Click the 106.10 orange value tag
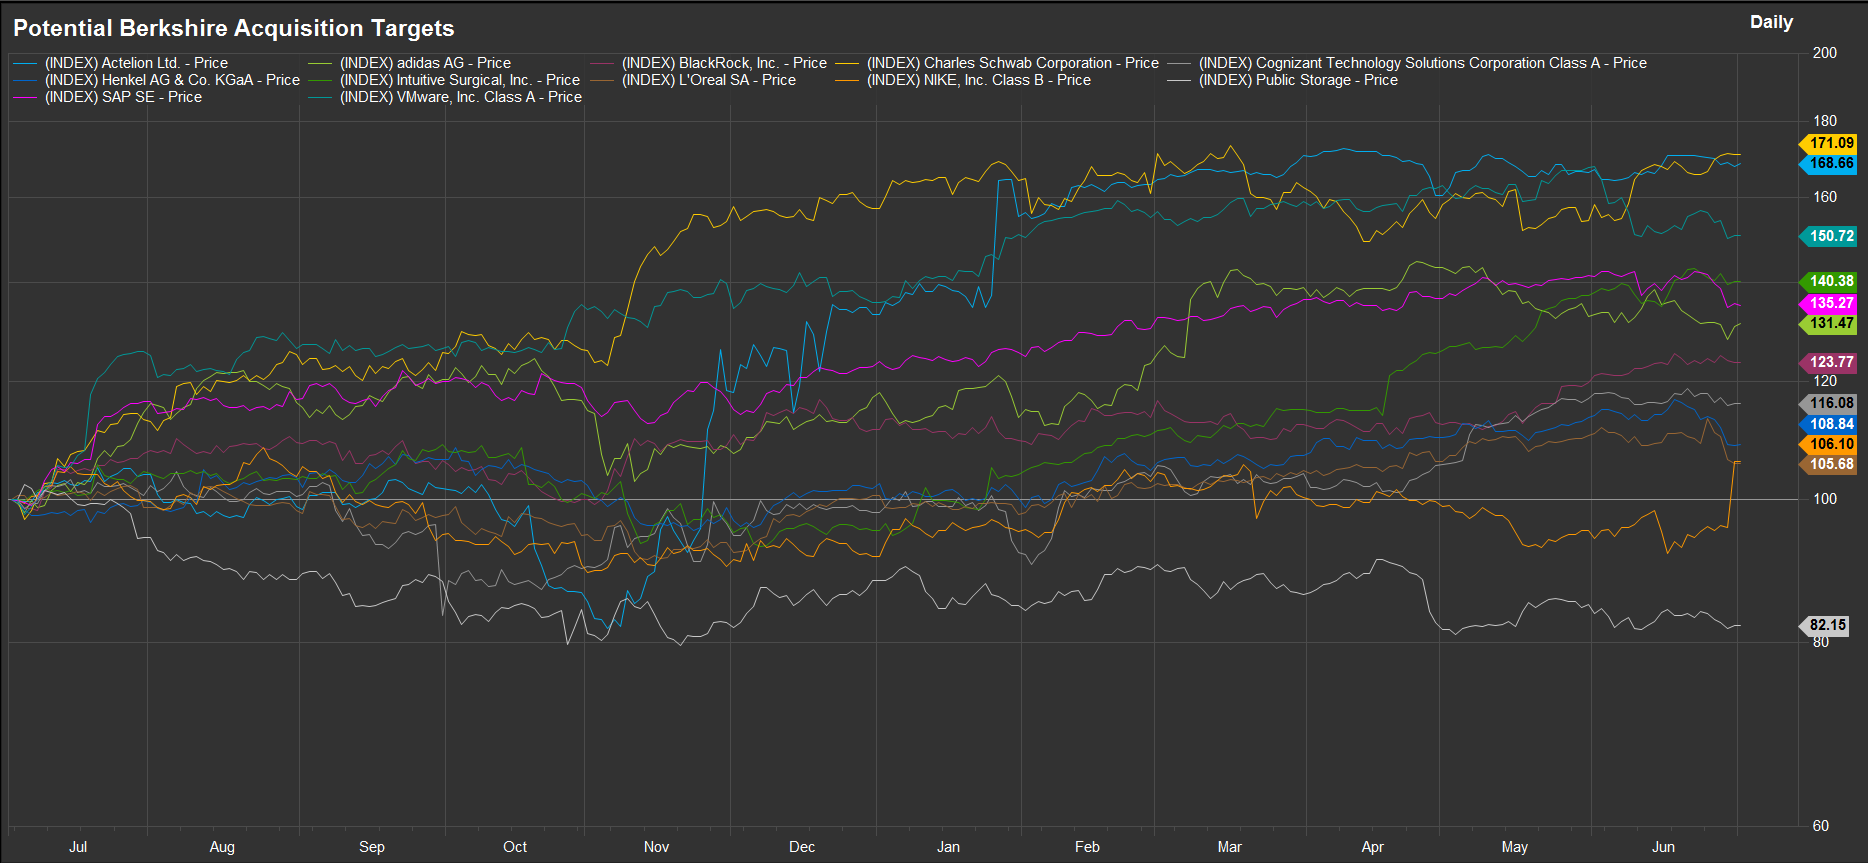Screen dimensions: 1868x863 pos(1828,444)
